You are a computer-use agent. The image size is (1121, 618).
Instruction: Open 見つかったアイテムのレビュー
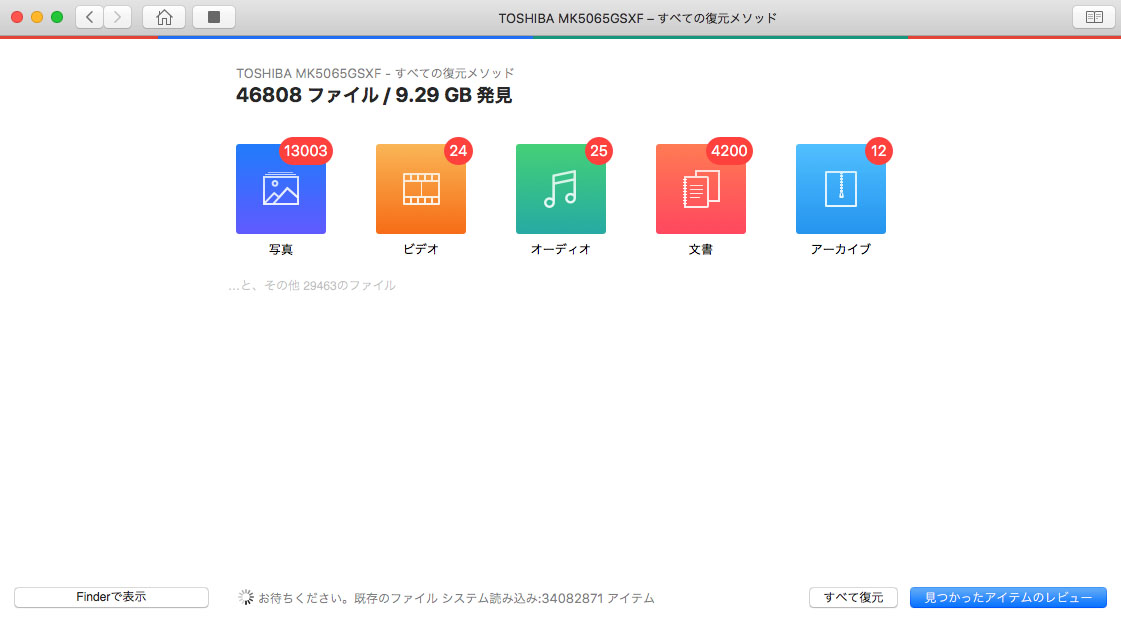[x=1008, y=597]
